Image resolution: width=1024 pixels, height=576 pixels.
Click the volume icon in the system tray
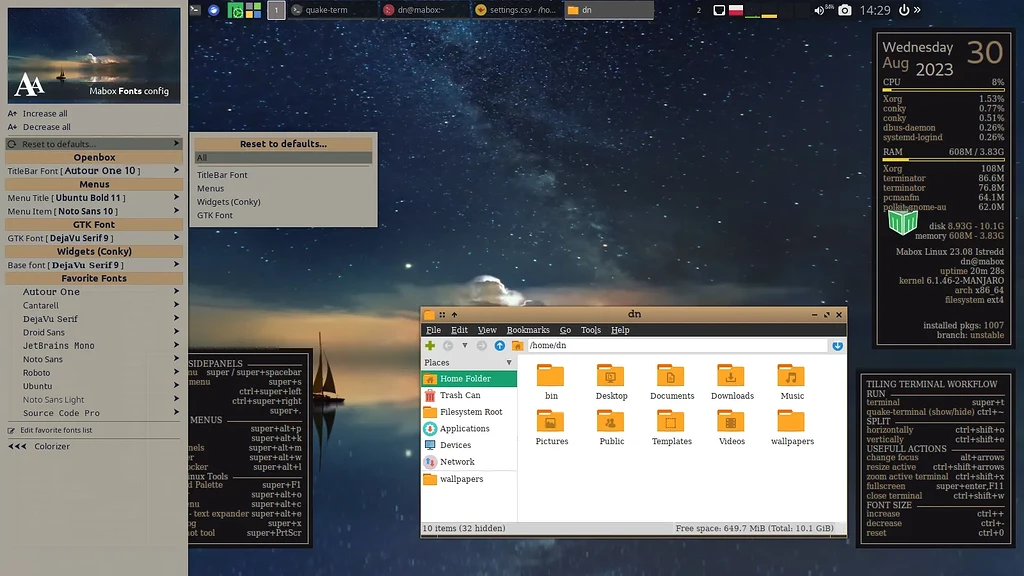[x=817, y=10]
